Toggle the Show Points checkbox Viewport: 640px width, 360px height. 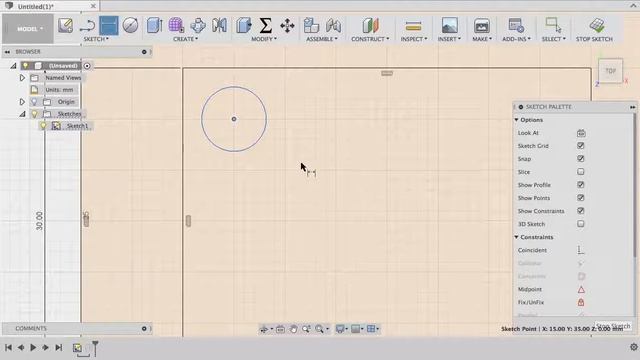[x=580, y=198]
